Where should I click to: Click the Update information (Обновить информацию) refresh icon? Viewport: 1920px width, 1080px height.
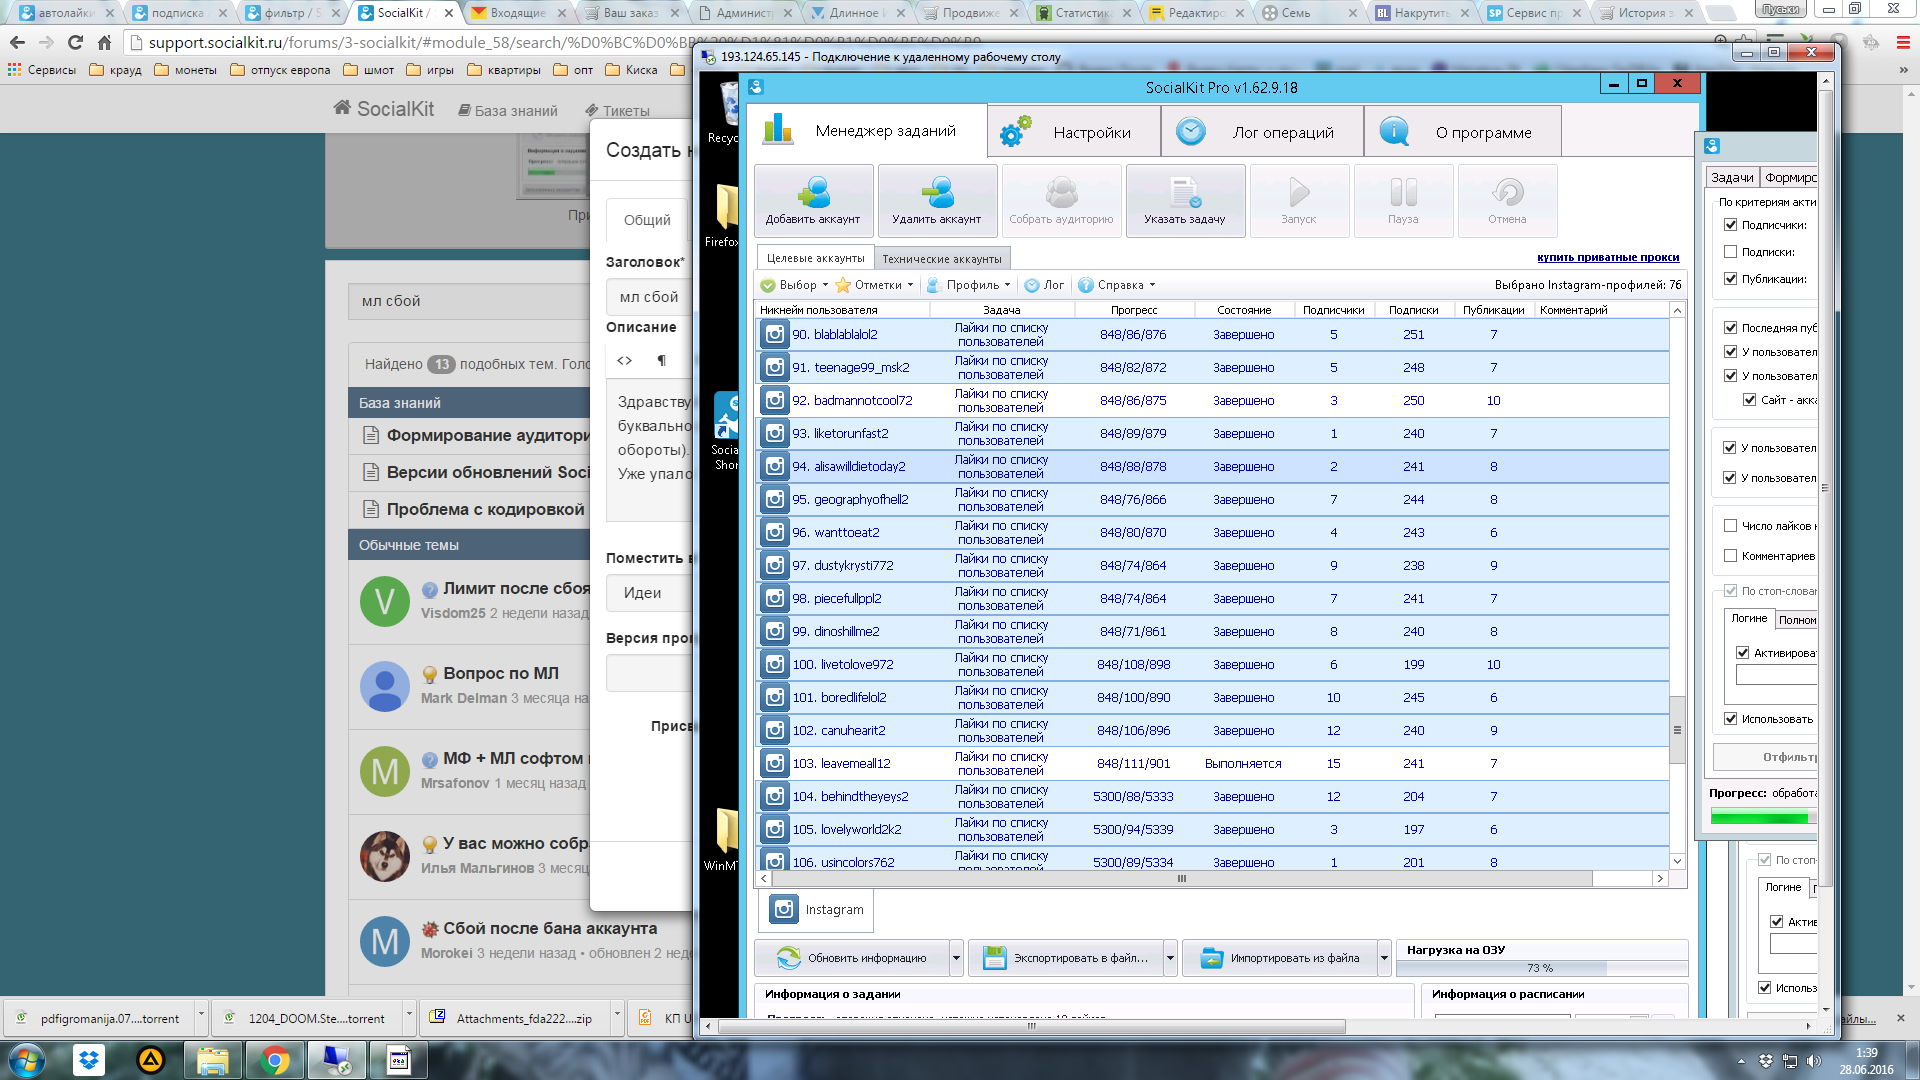click(x=788, y=958)
